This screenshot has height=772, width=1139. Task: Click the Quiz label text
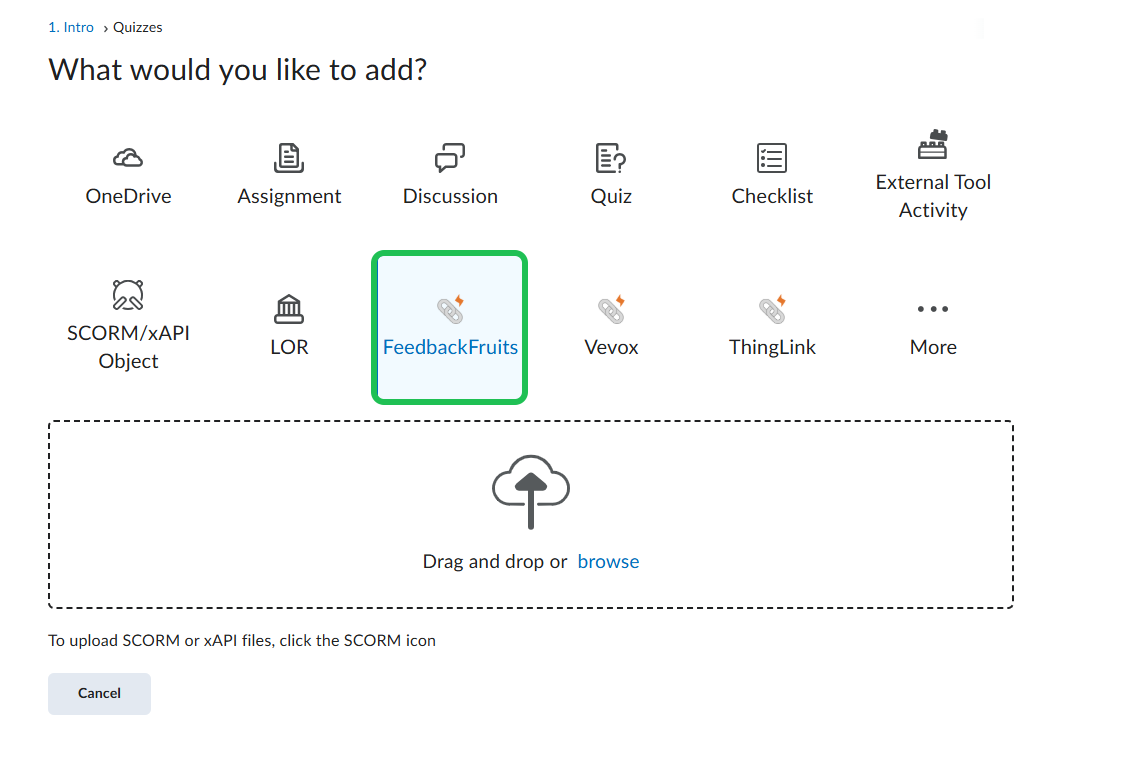(x=611, y=197)
